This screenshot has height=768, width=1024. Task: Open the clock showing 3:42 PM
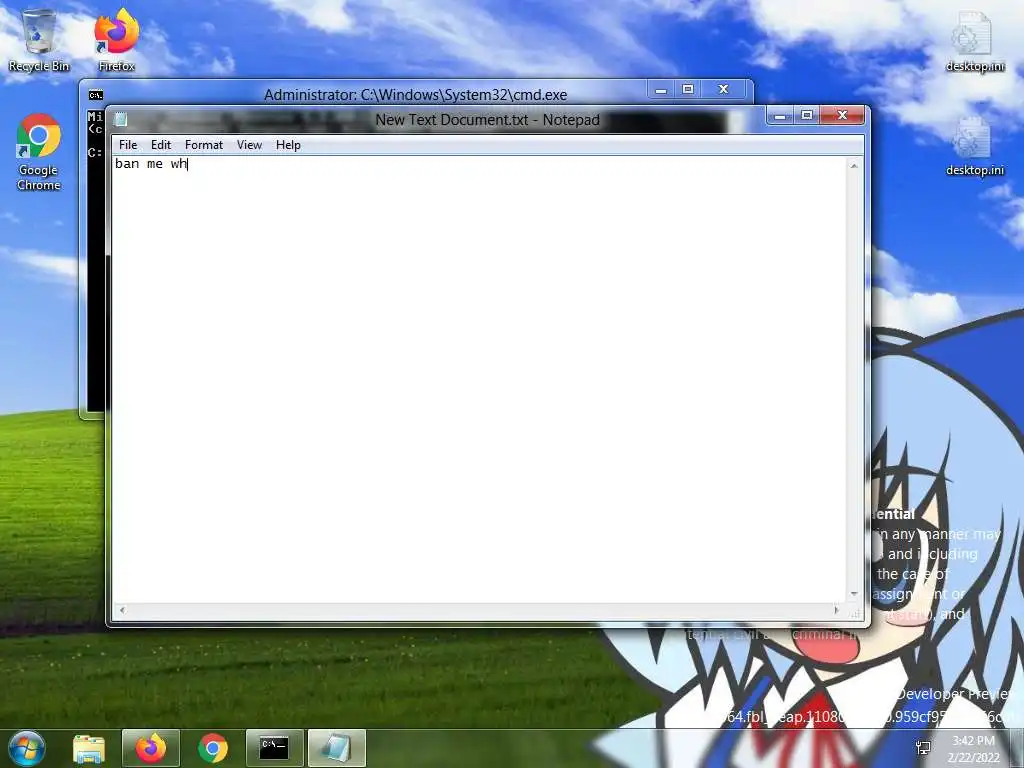[973, 748]
